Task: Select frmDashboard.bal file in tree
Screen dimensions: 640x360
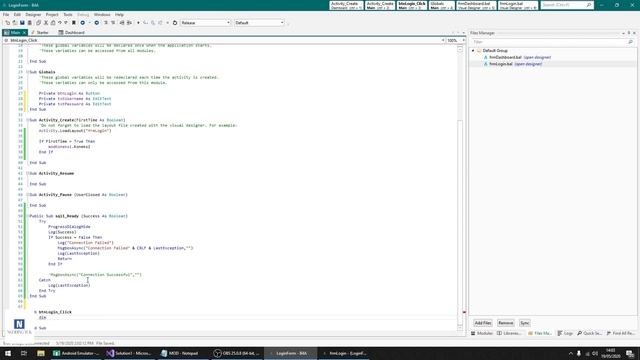Action: pyautogui.click(x=505, y=58)
